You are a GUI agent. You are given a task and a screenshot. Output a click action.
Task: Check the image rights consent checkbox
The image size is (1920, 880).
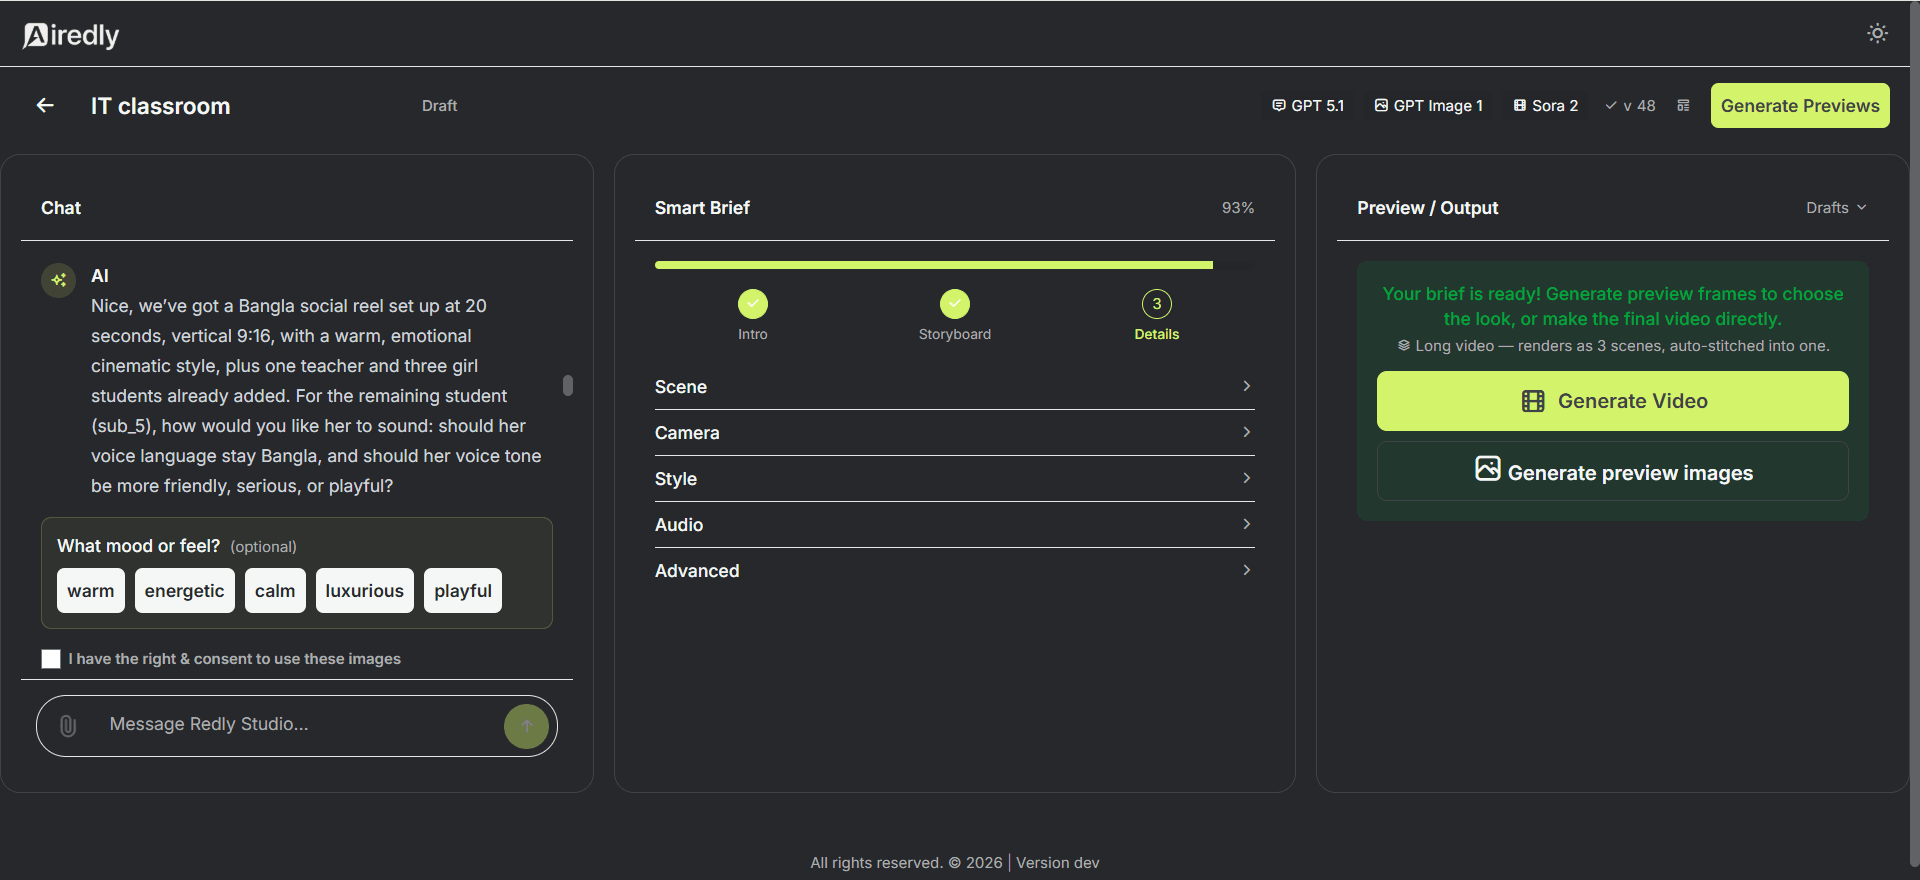51,659
